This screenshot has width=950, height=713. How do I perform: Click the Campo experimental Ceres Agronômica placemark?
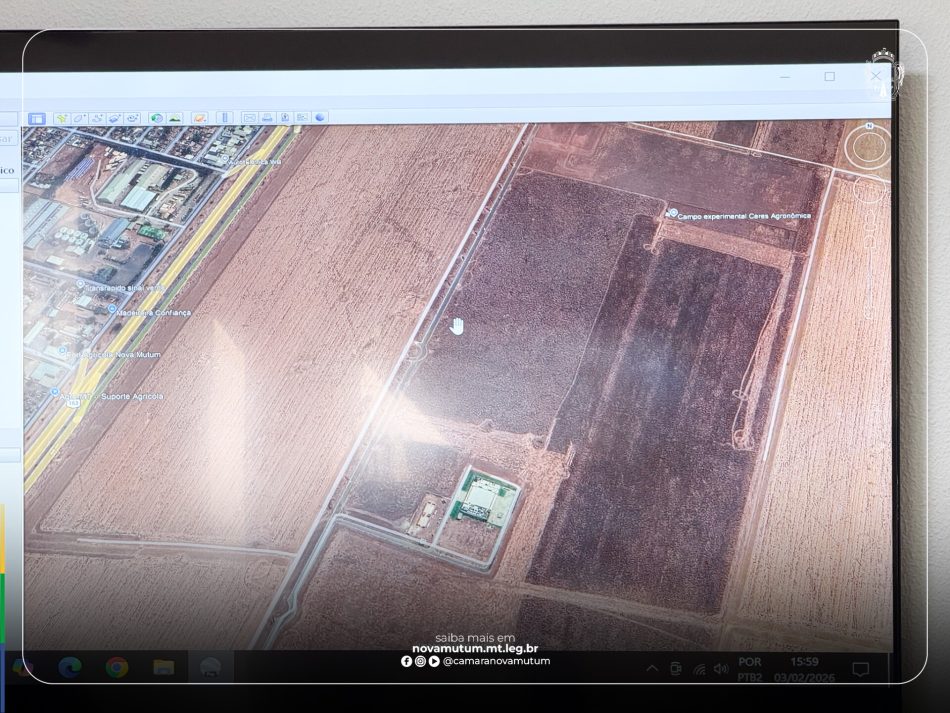coord(673,213)
